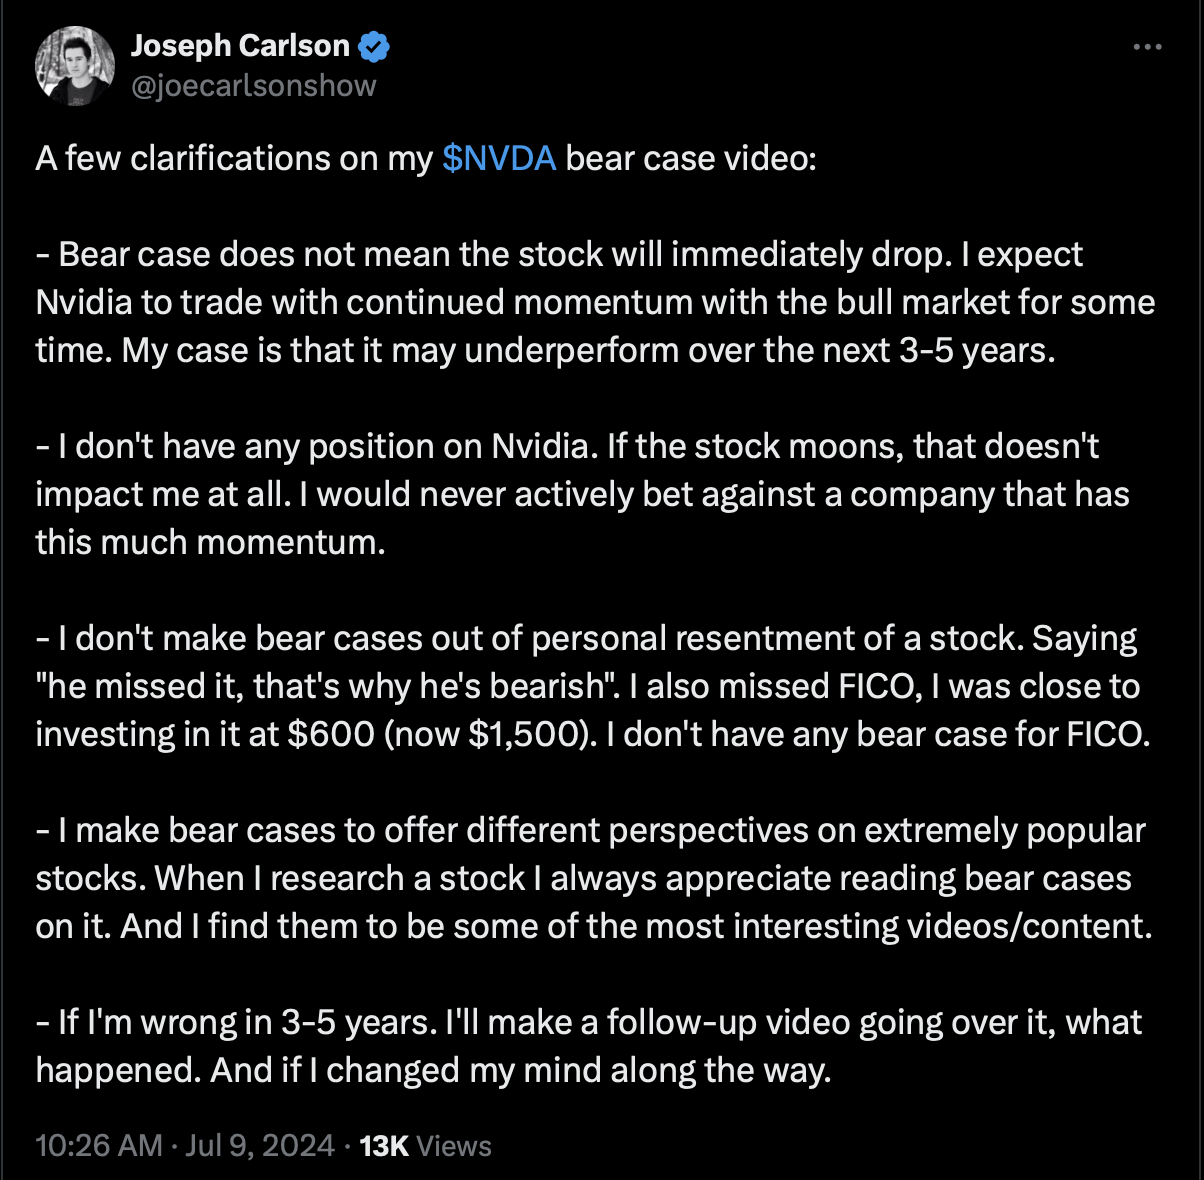Open the 13K view count
1204x1180 pixels.
(x=384, y=1145)
